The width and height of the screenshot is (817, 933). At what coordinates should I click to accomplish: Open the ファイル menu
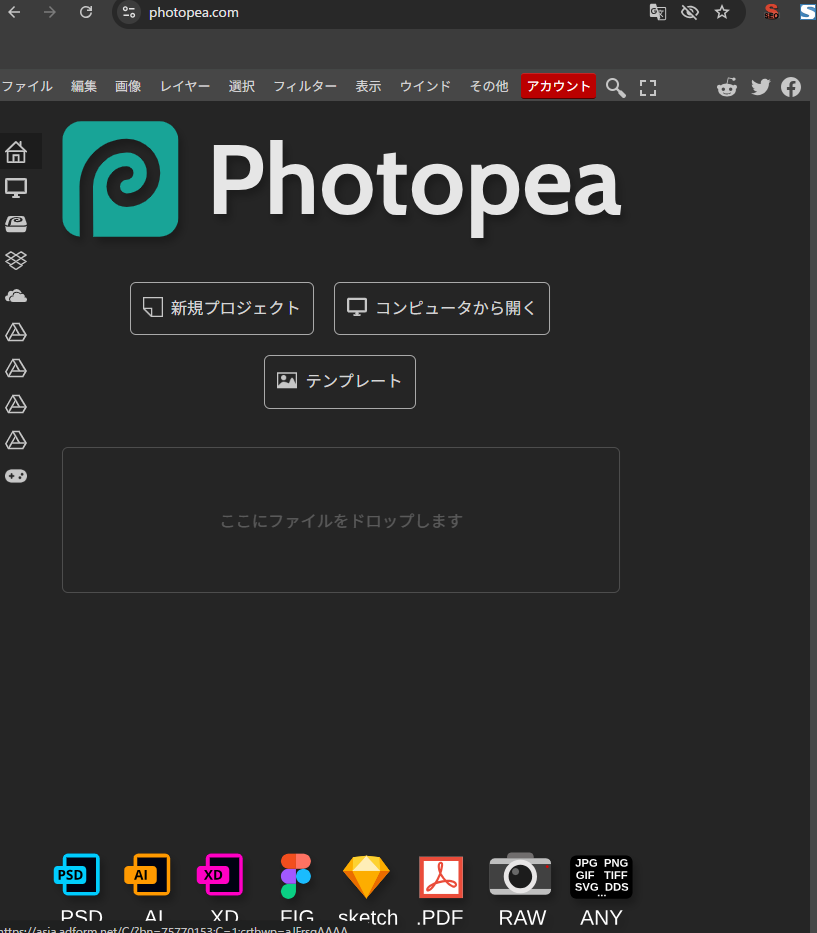(27, 87)
